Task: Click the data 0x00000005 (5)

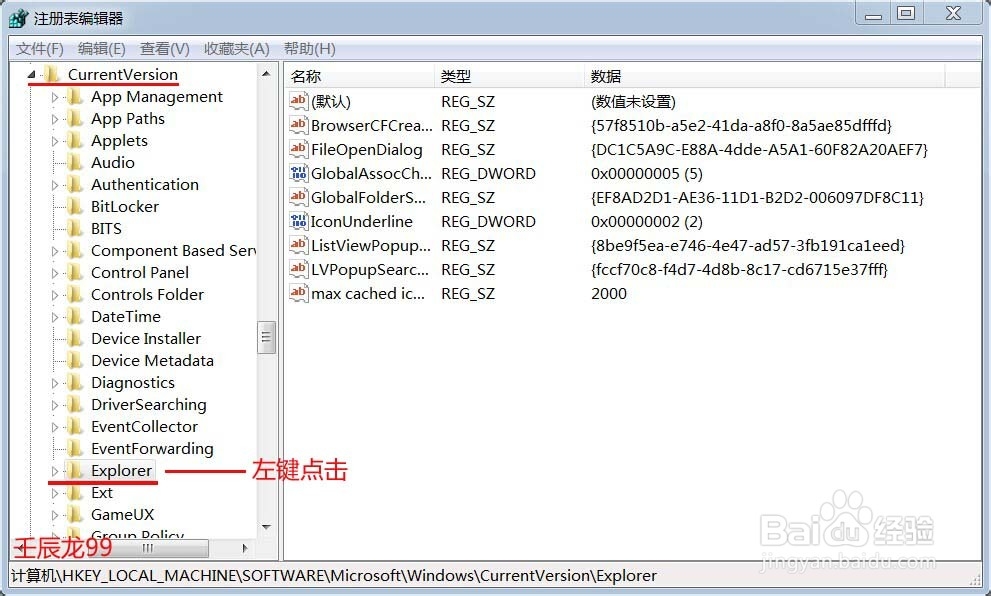Action: point(647,174)
